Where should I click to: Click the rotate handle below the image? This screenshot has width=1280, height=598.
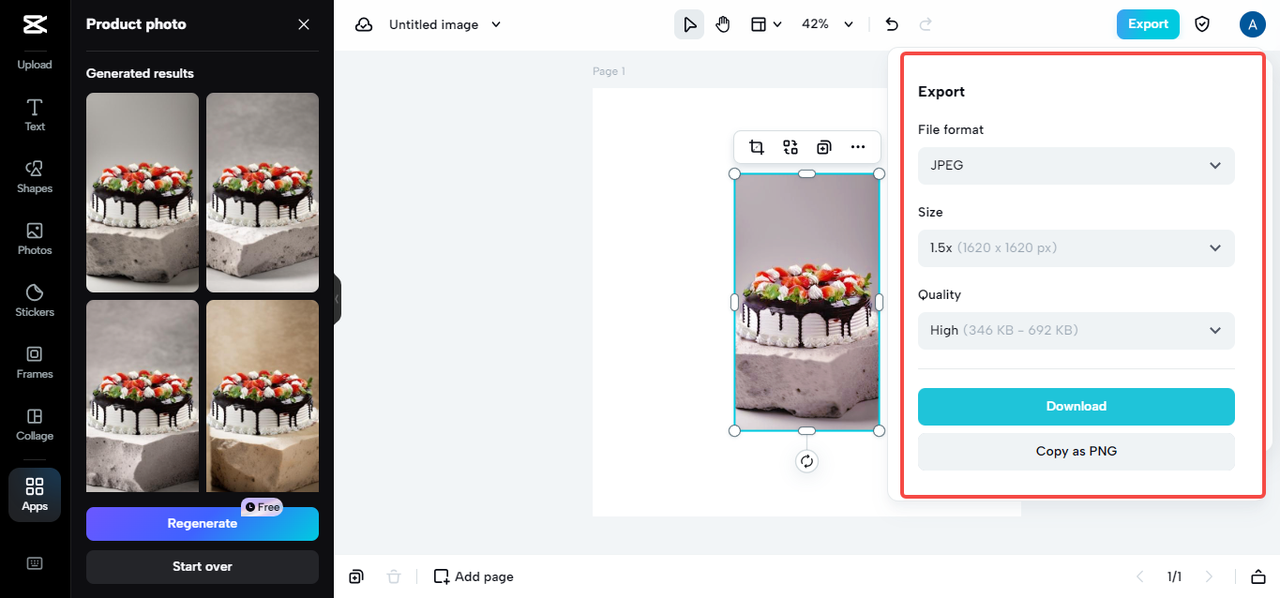(807, 461)
